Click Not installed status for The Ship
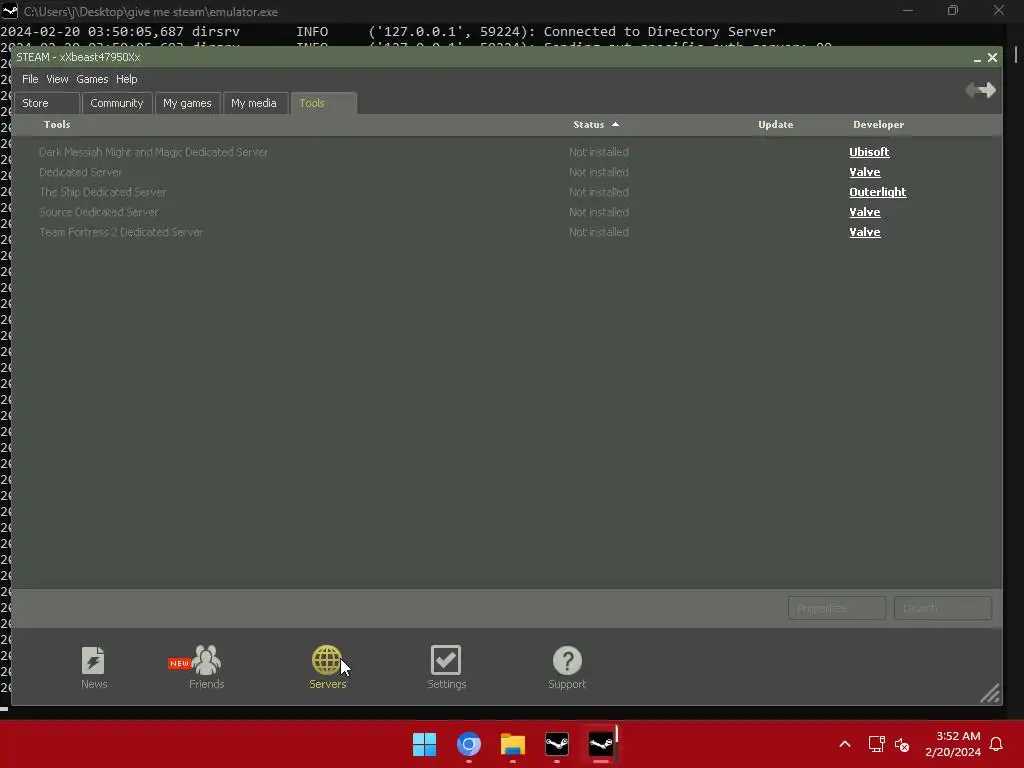Image resolution: width=1024 pixels, height=768 pixels. point(599,192)
